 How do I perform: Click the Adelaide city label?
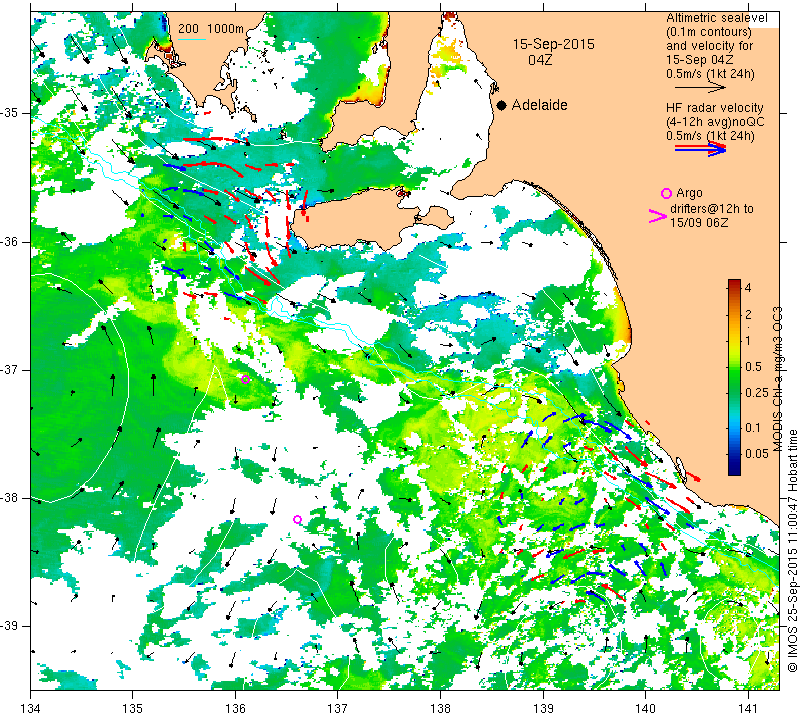539,105
